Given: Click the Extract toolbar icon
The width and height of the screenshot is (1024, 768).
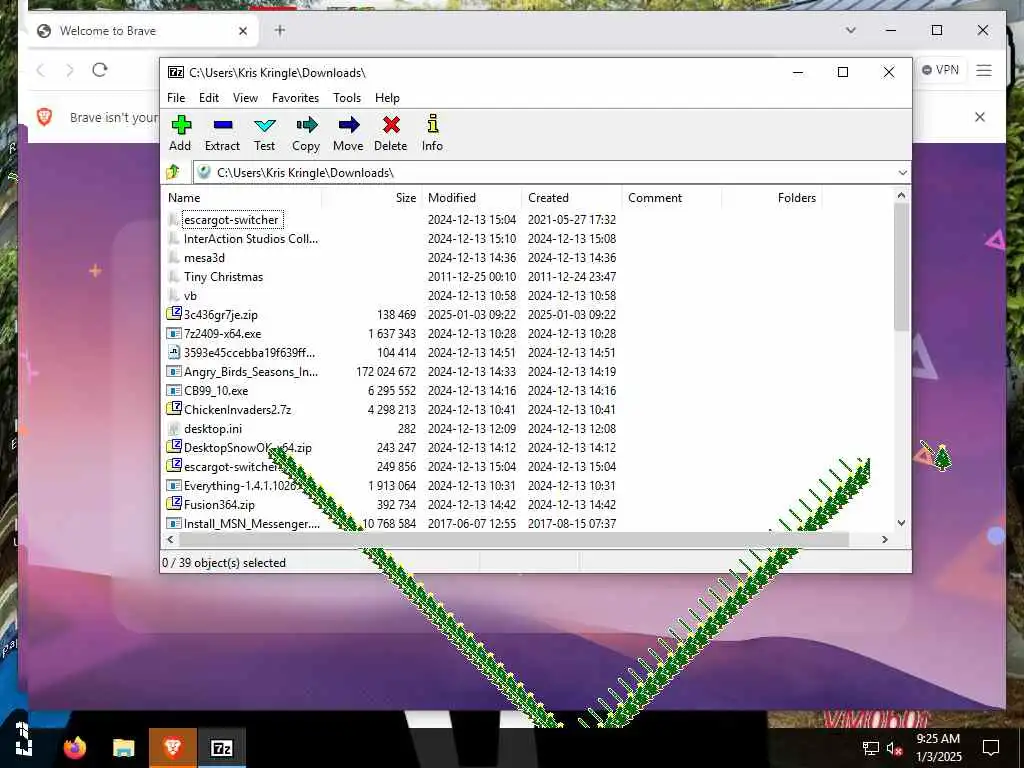Looking at the screenshot, I should pos(223,124).
